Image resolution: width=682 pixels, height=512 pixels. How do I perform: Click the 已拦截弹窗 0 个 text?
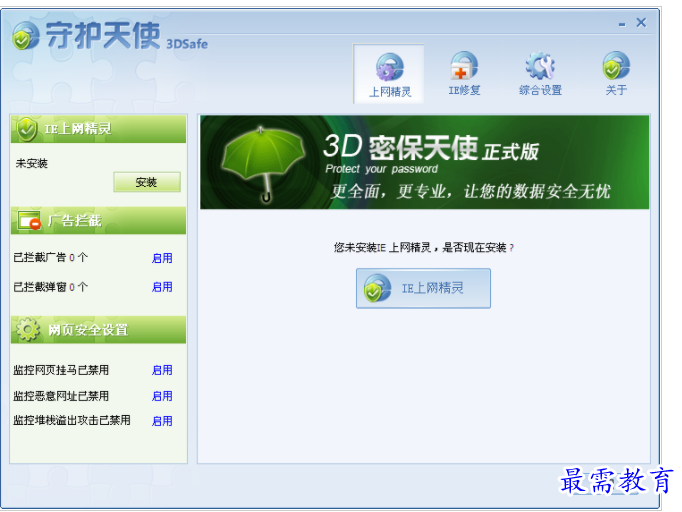coord(50,287)
